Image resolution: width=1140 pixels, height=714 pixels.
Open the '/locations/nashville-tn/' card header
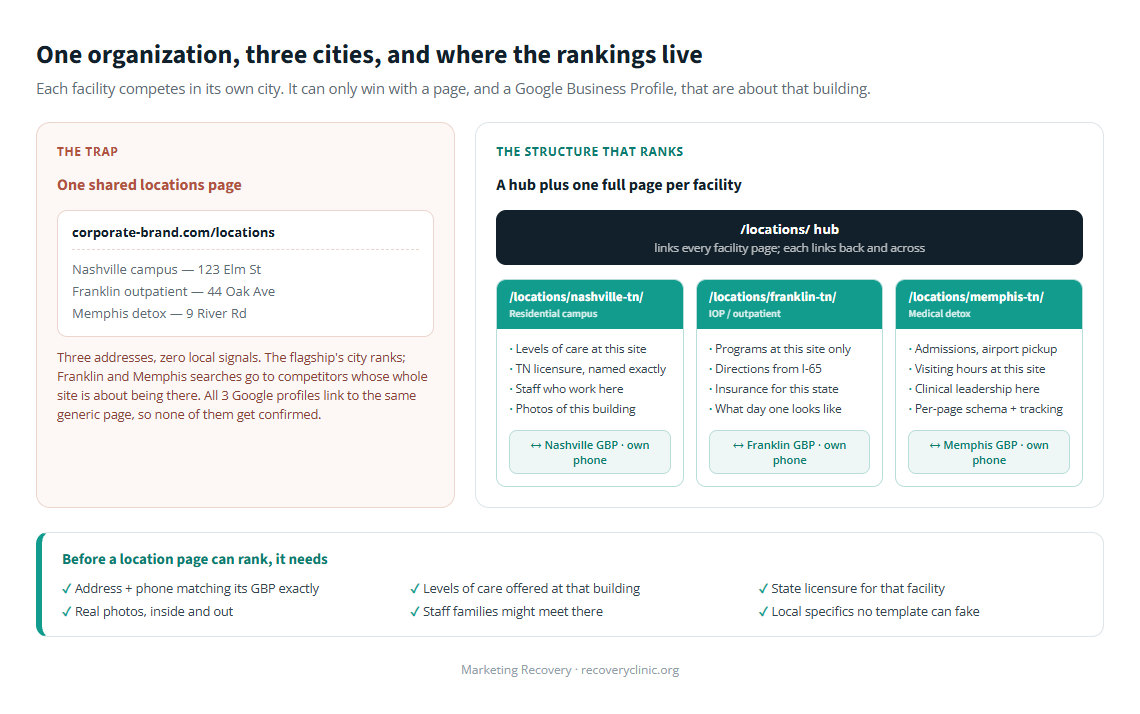click(x=590, y=304)
